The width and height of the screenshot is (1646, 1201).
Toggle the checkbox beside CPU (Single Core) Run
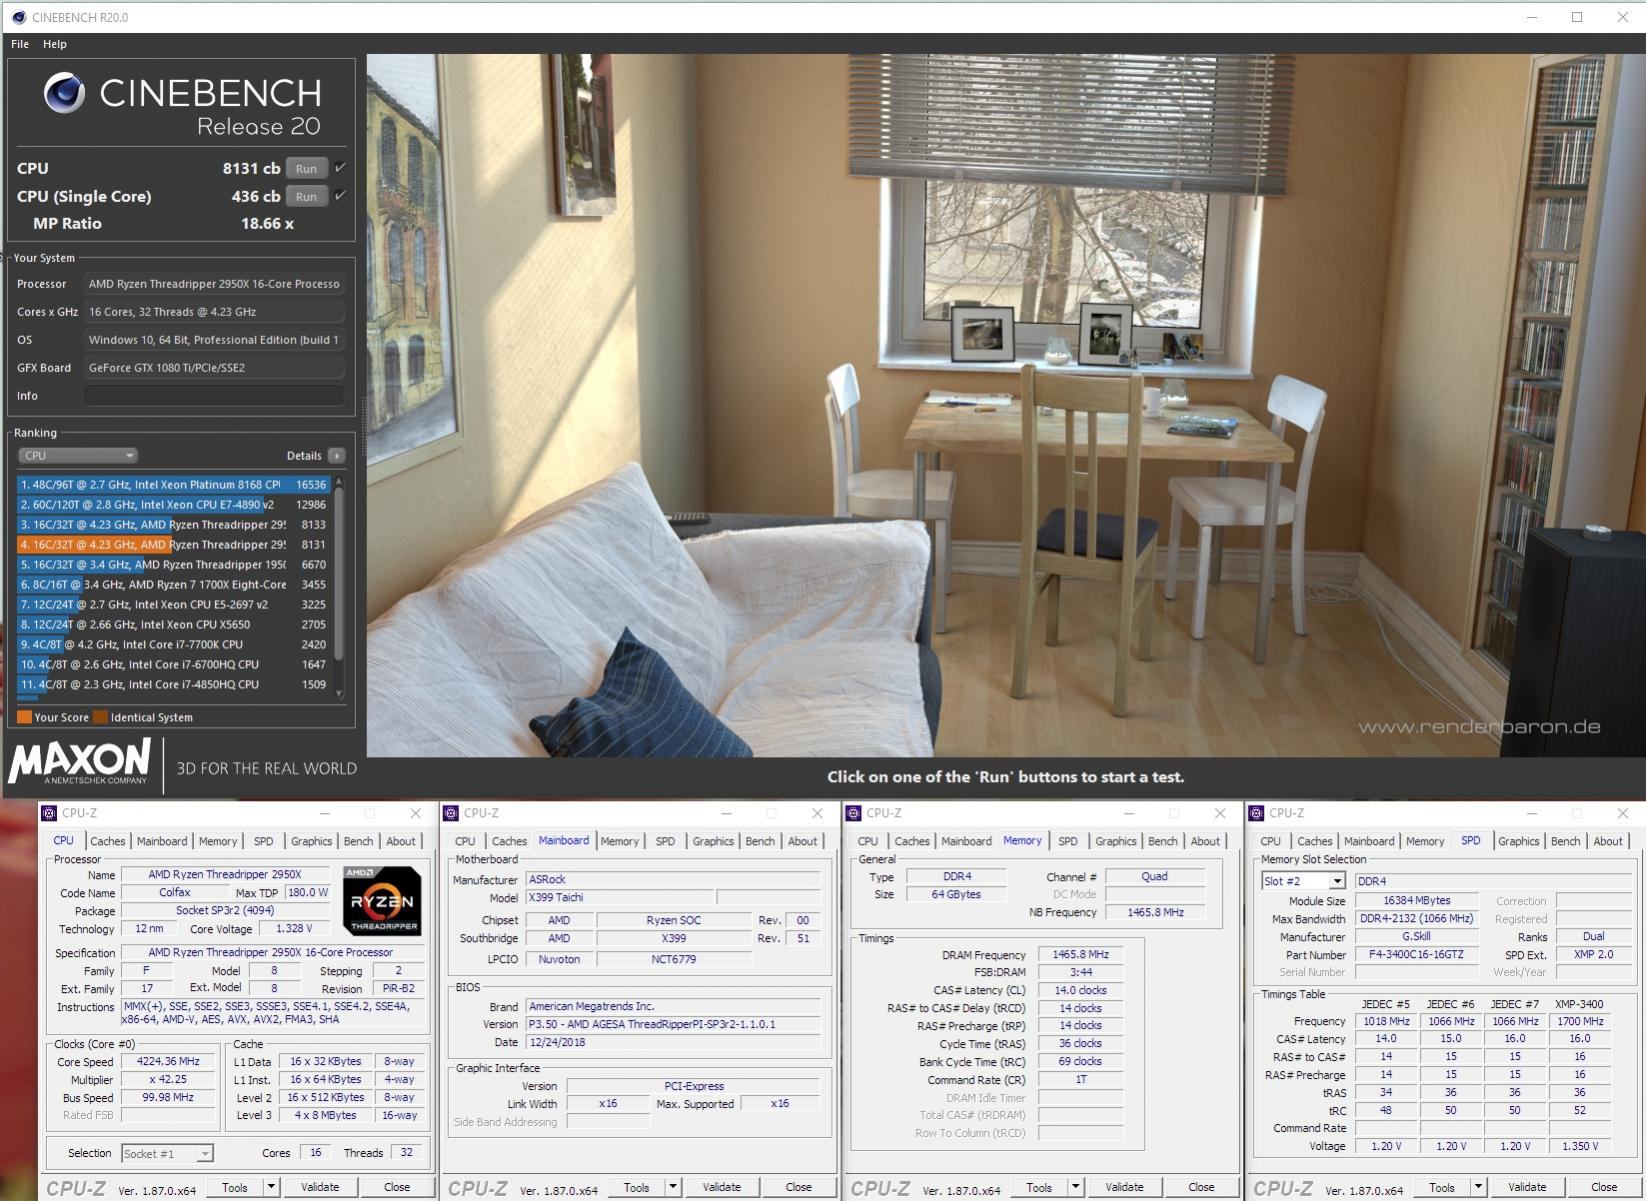(x=340, y=195)
